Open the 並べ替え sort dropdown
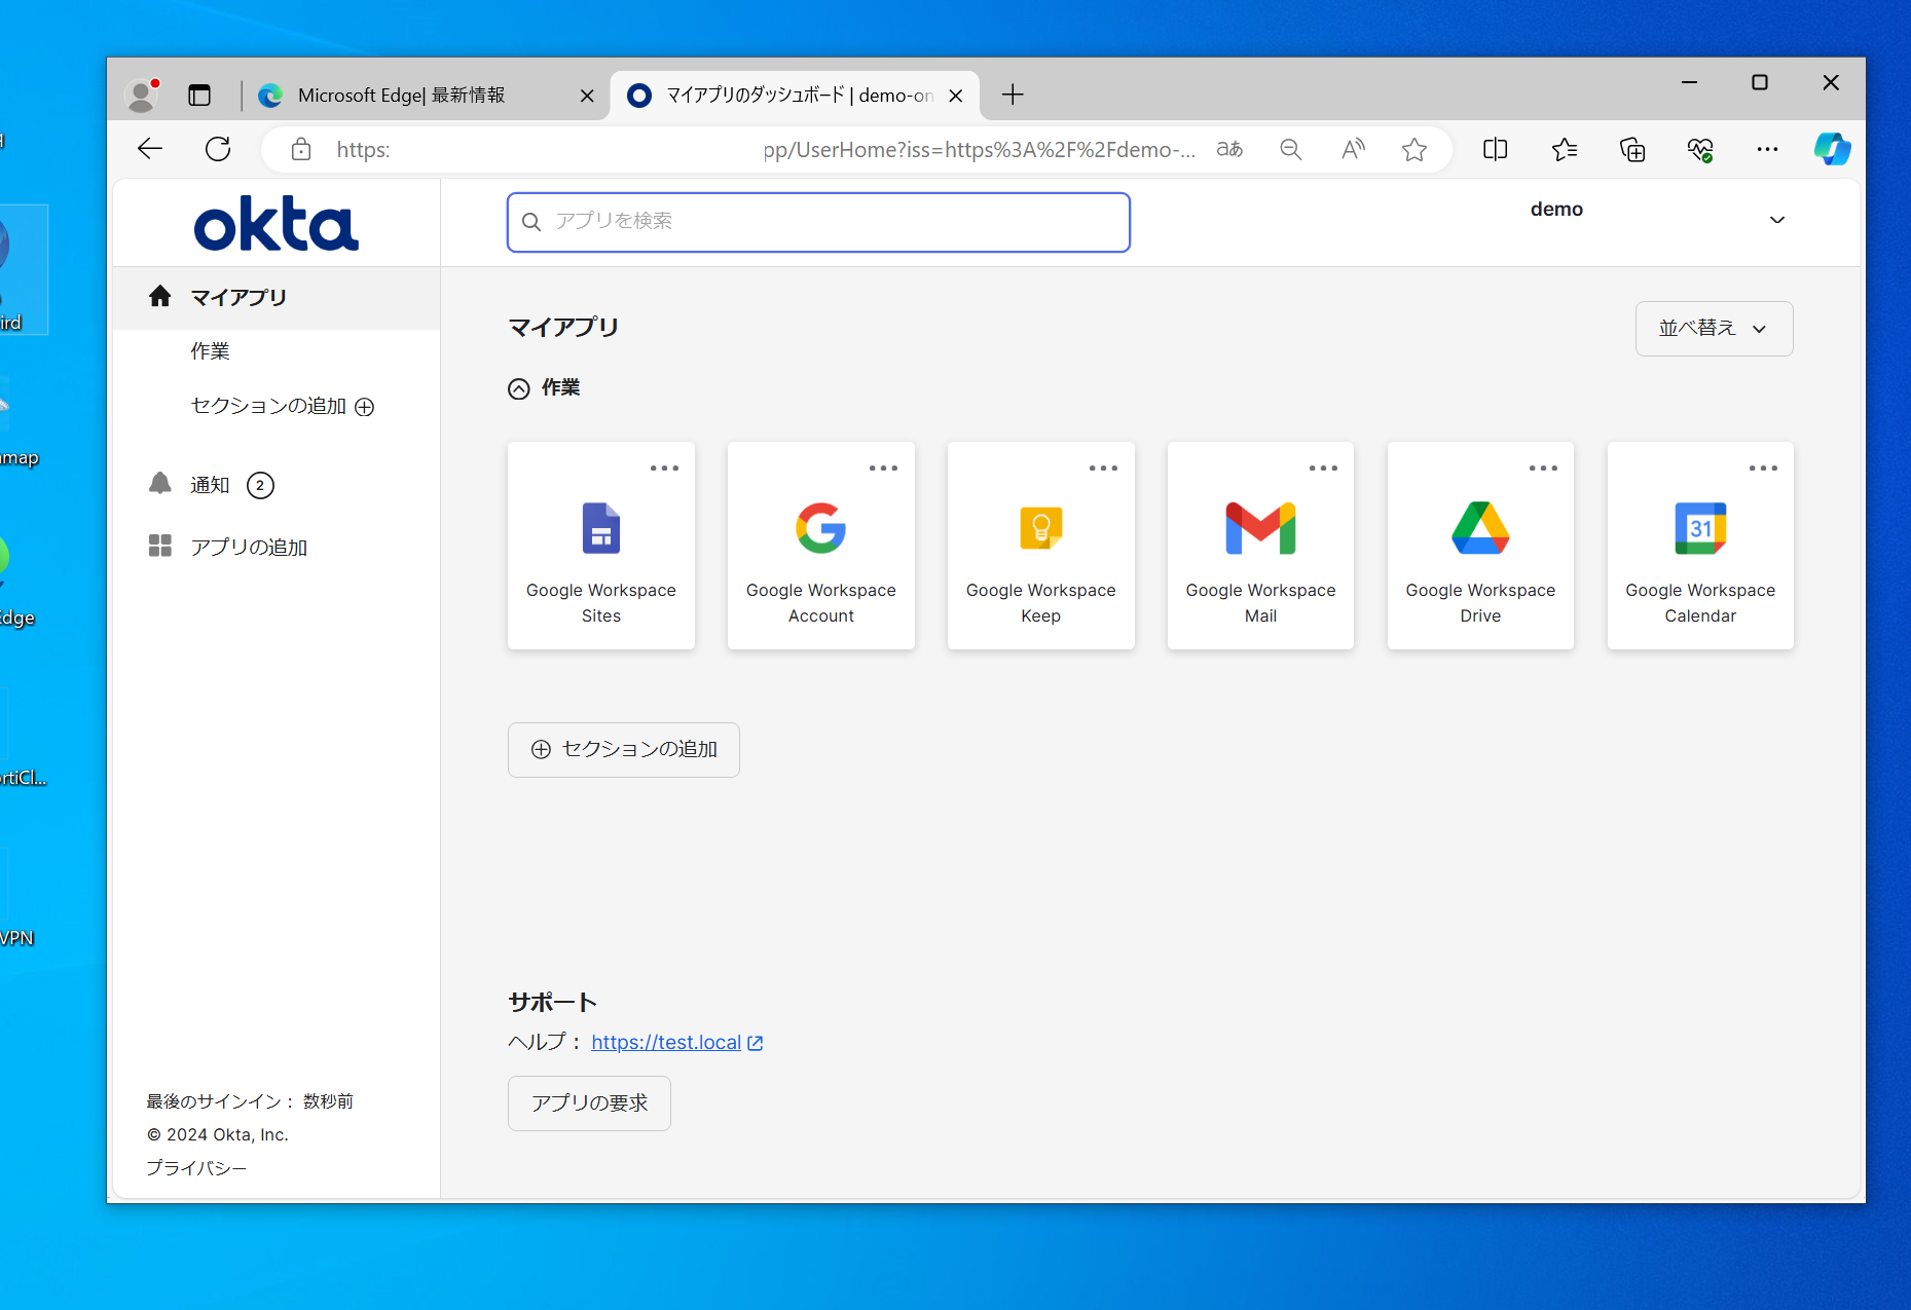Screen dimensions: 1911x1310 click(1714, 328)
